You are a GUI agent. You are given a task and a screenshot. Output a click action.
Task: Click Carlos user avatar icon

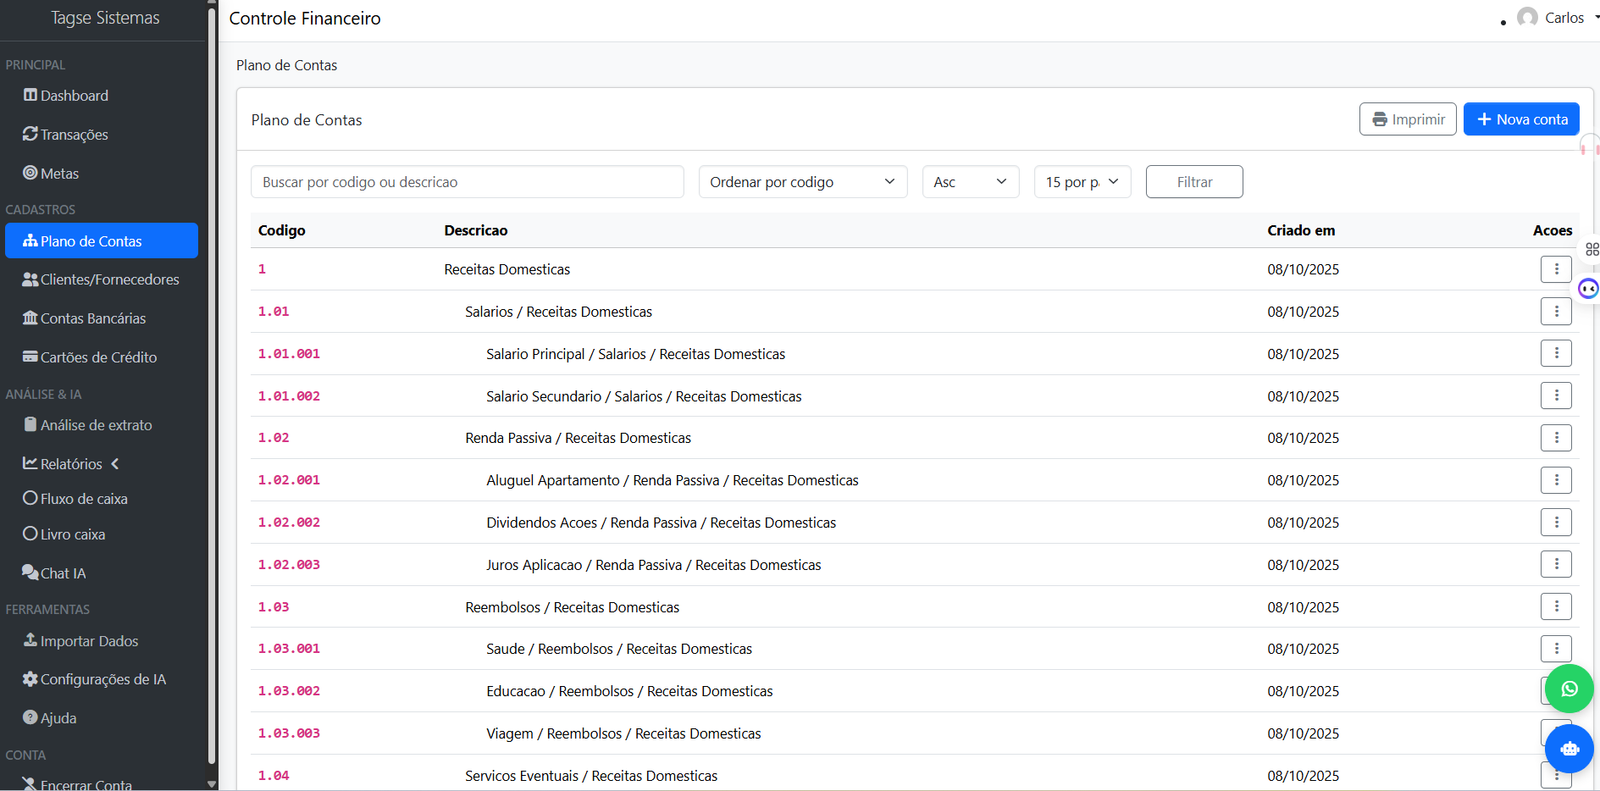tap(1527, 18)
